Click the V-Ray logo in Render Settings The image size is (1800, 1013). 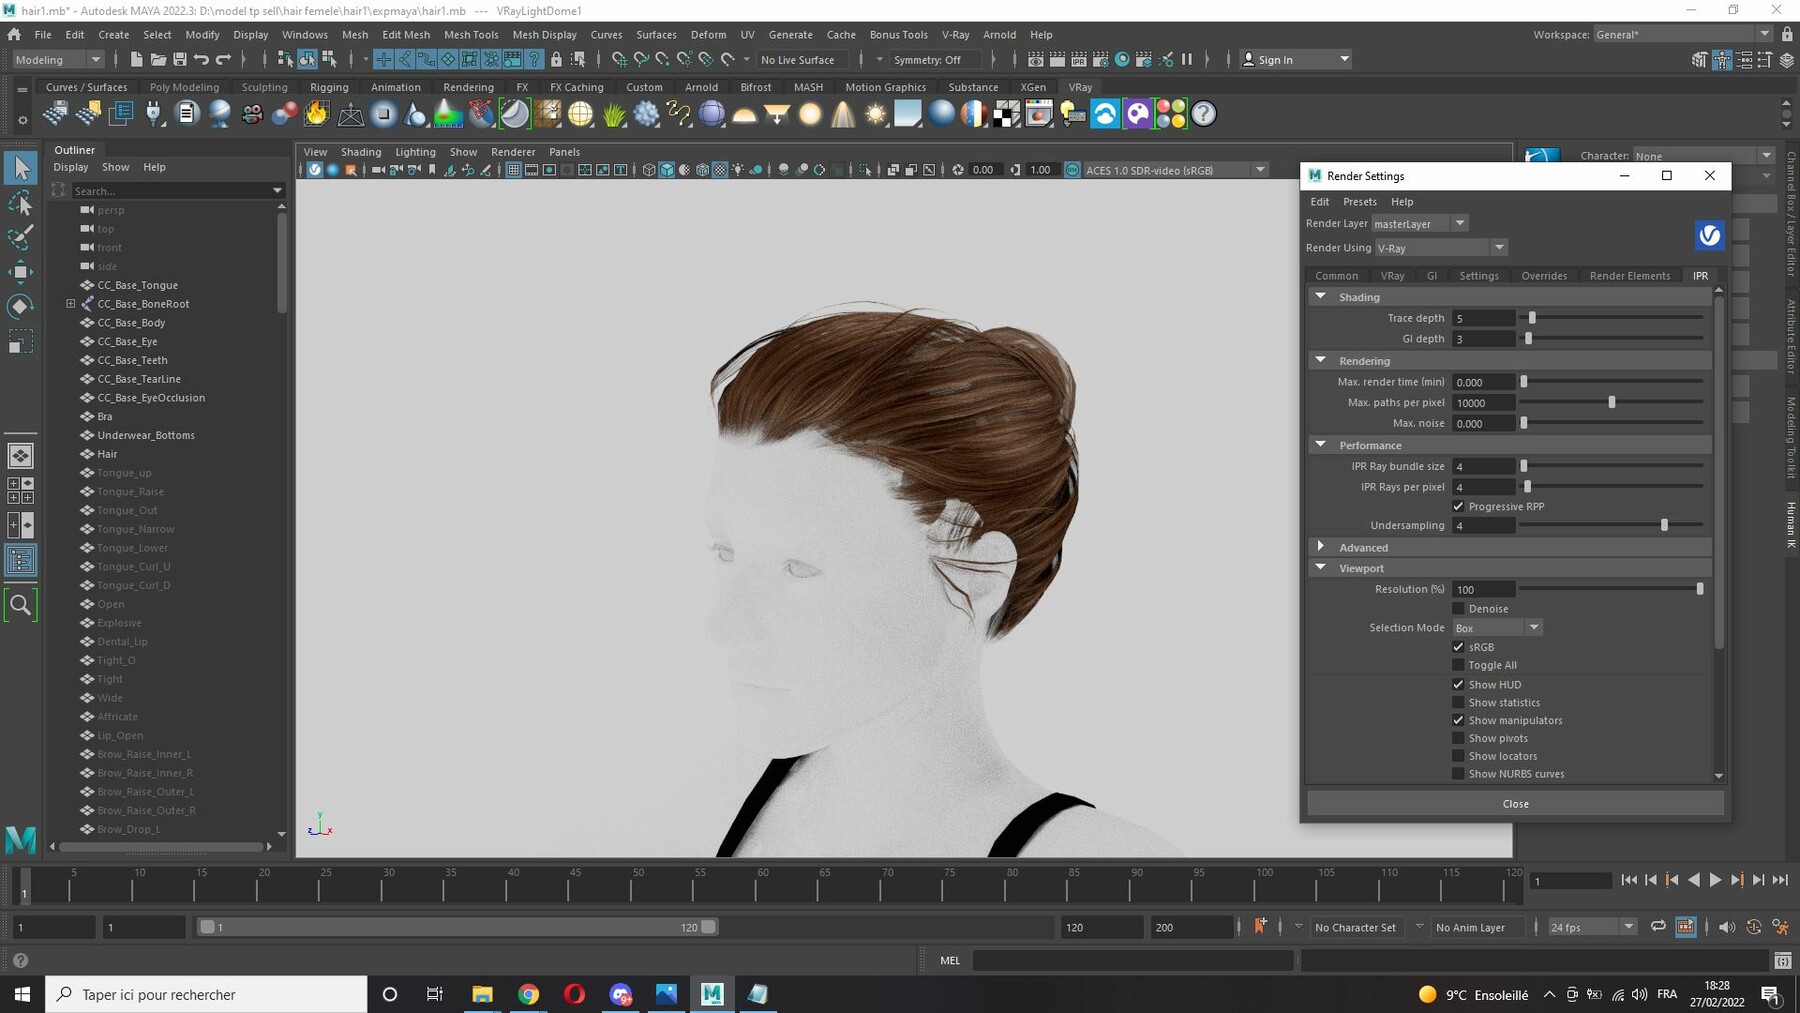click(x=1709, y=235)
